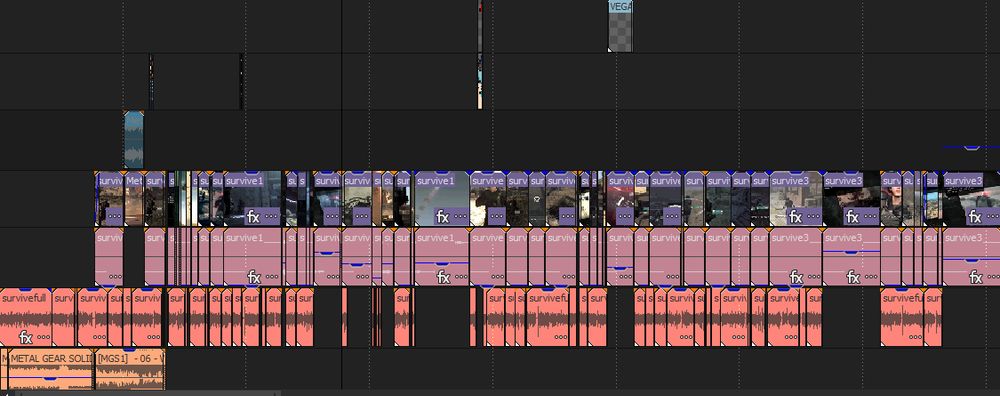The width and height of the screenshot is (1000, 396).
Task: Open fx on survive3 video clip with desert thumbnail
Action: [x=795, y=217]
